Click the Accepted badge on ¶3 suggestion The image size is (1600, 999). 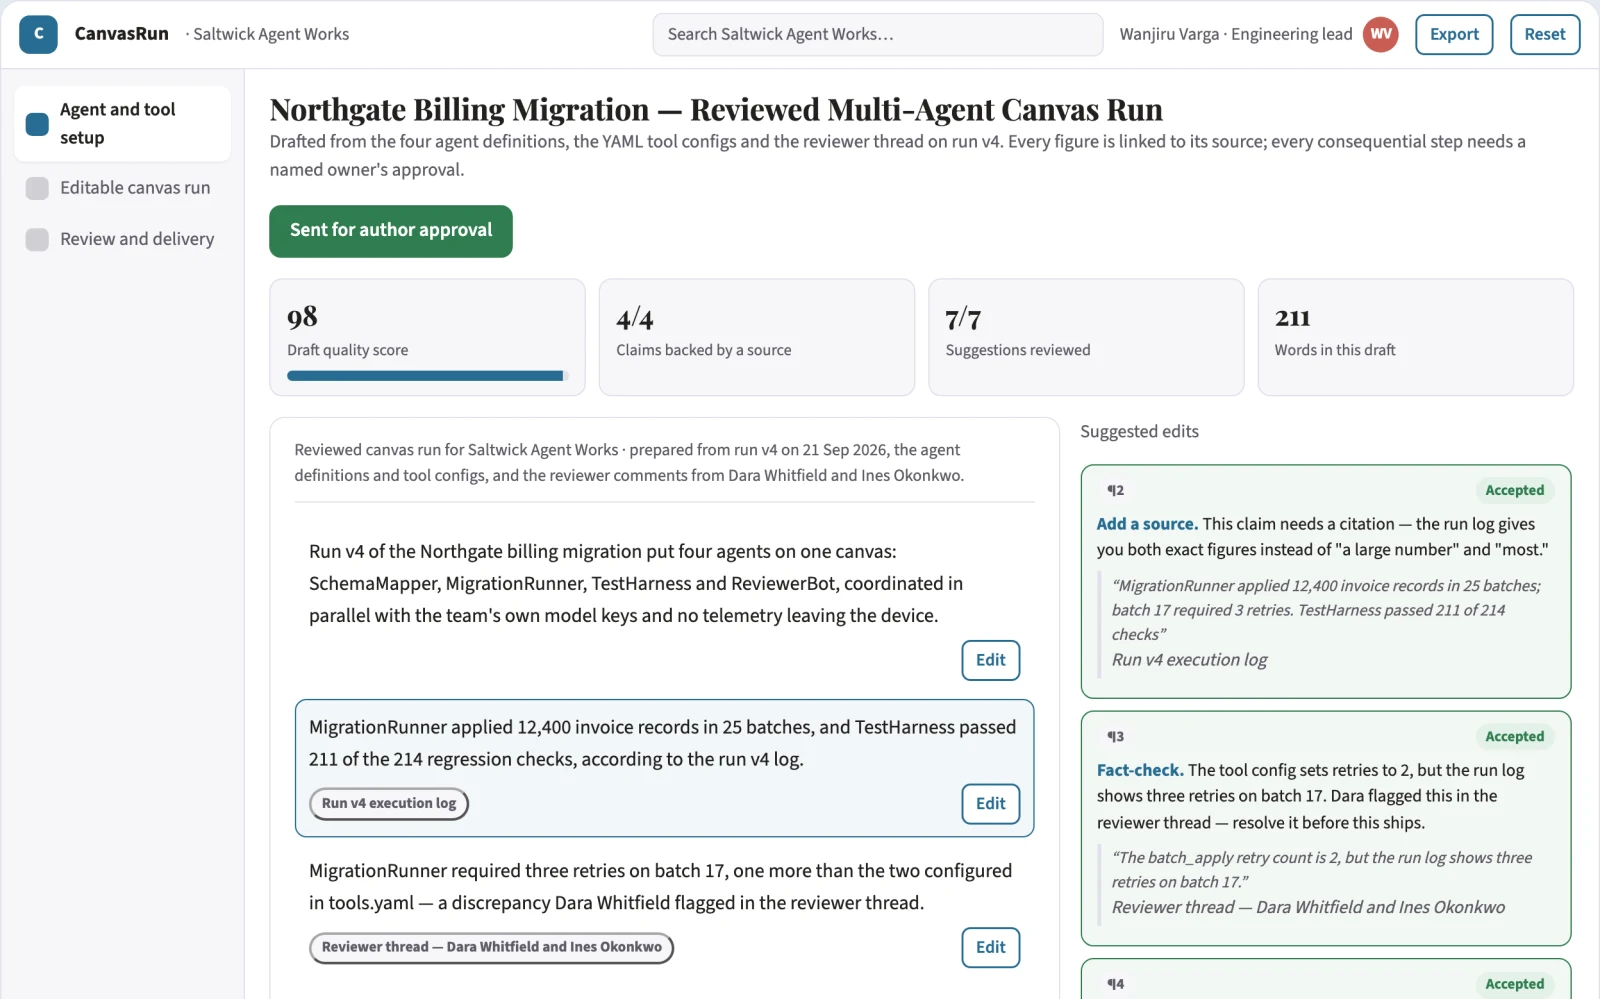(x=1514, y=736)
